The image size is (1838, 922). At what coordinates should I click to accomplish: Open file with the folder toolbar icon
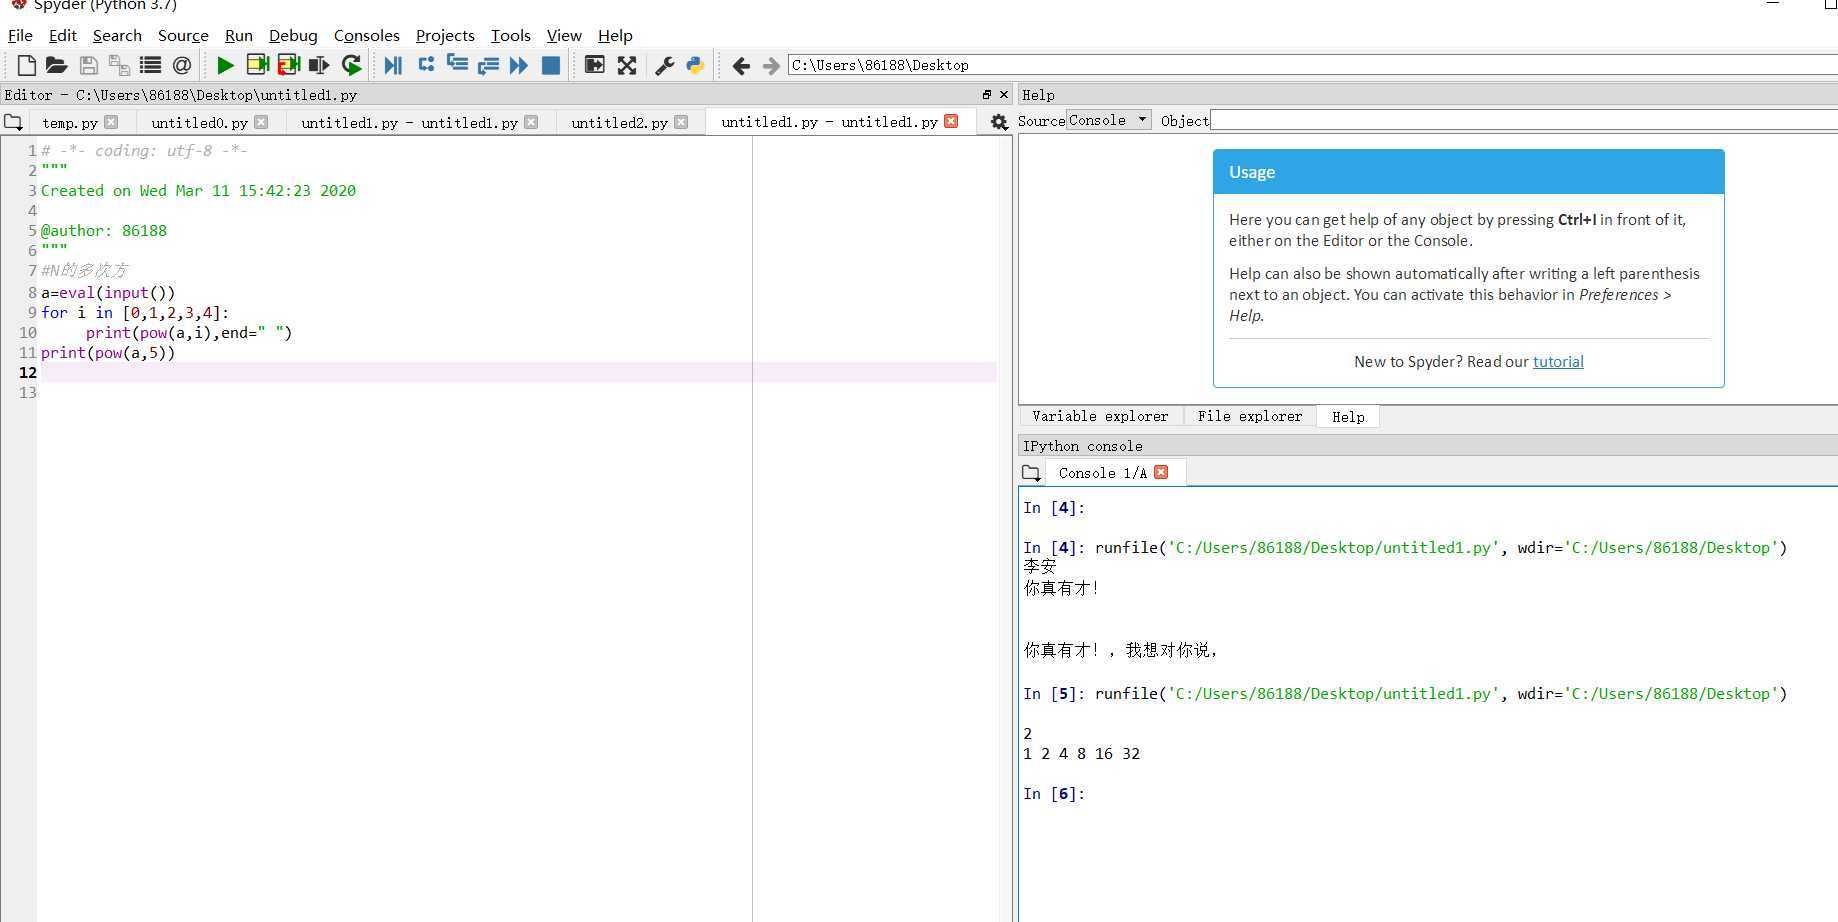coord(57,65)
